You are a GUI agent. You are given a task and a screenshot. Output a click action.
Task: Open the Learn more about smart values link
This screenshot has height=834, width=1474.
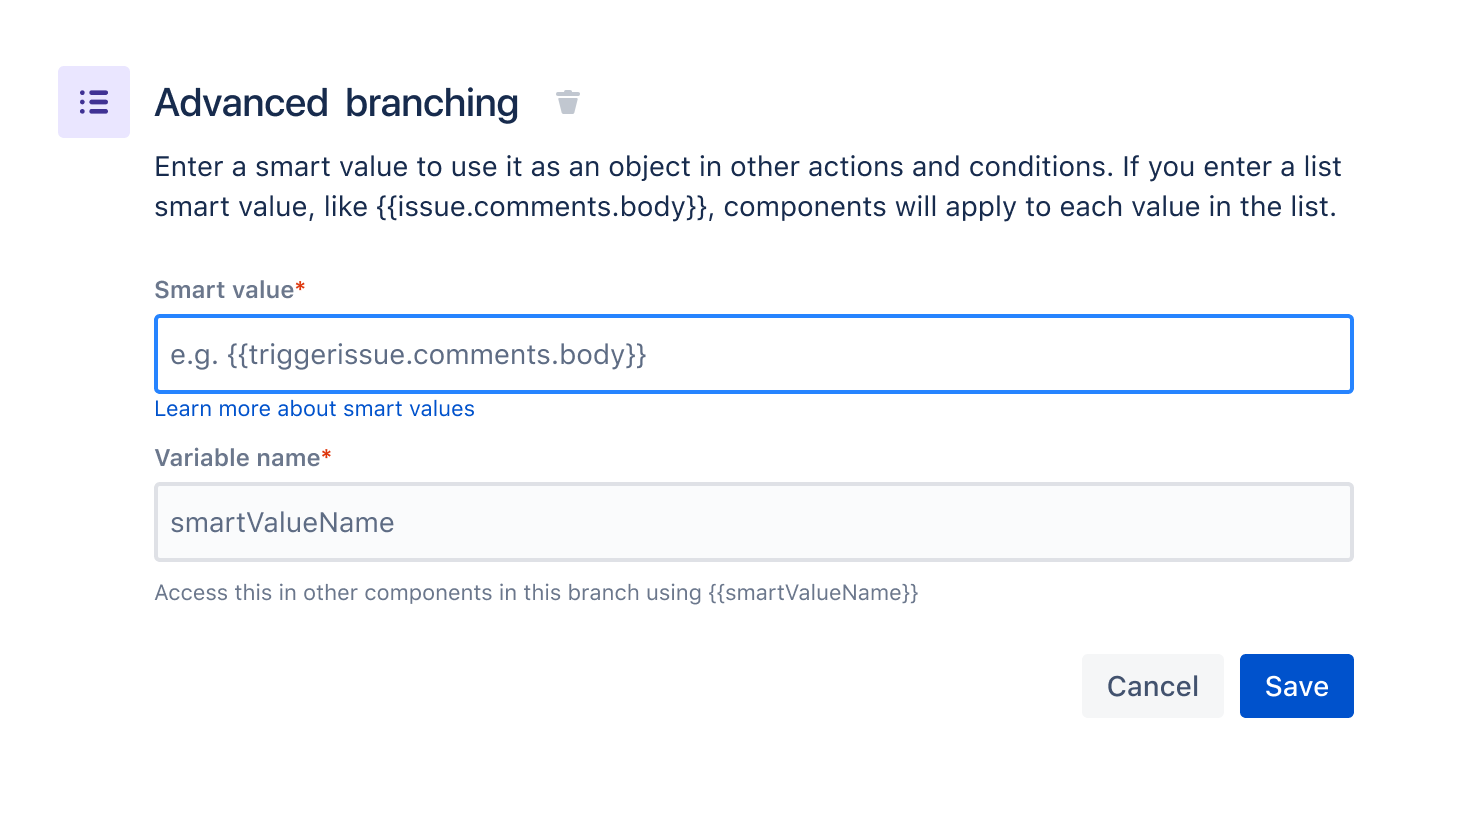point(314,409)
